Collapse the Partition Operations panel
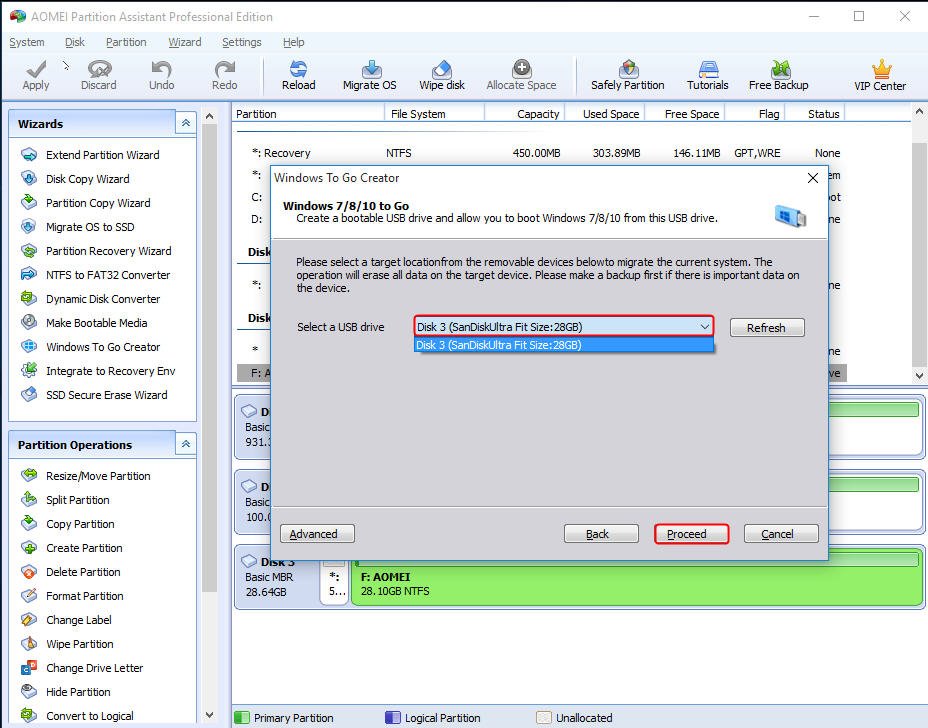Viewport: 928px width, 728px height. click(186, 444)
